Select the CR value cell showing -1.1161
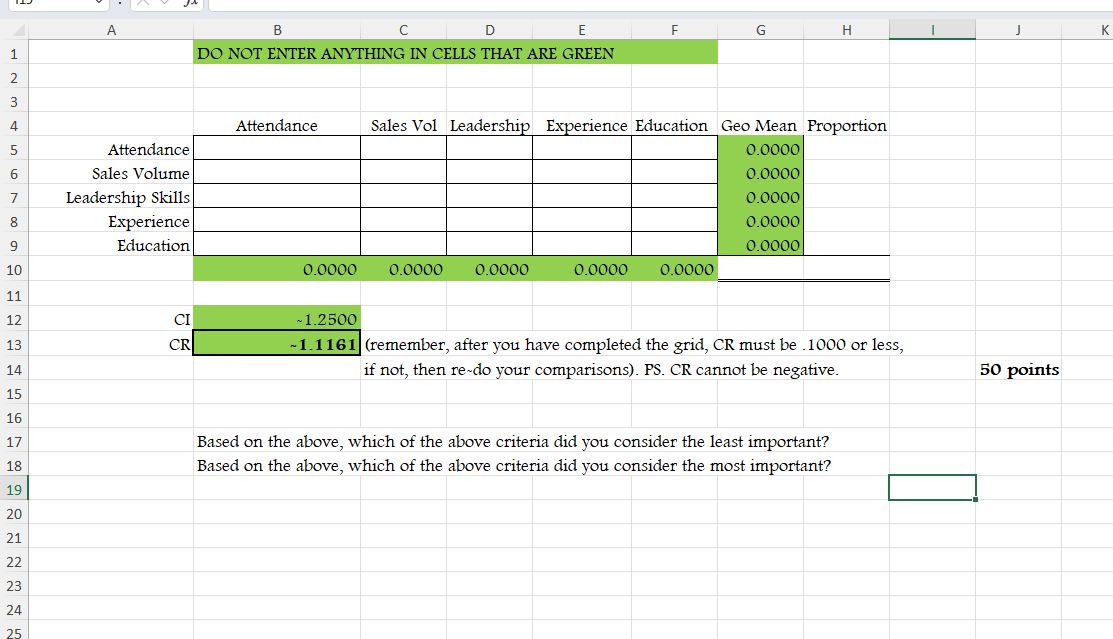The height and width of the screenshot is (639, 1113). coord(277,343)
